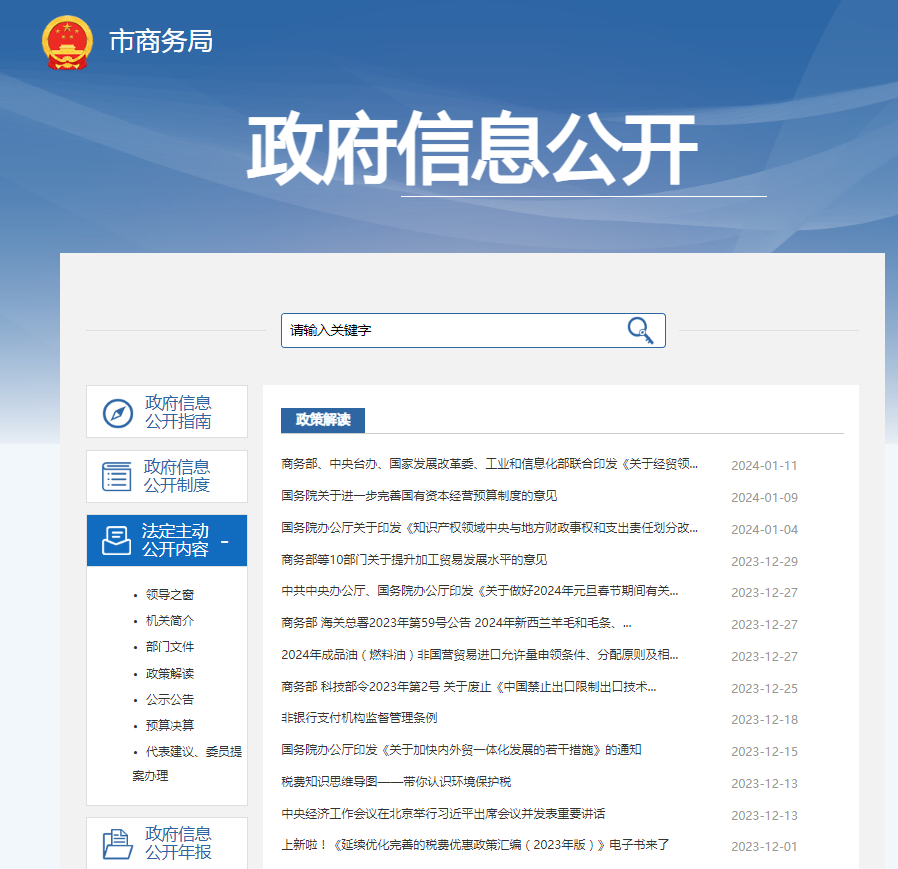
Task: Open 领导之窗 in the sidebar
Action: click(x=169, y=595)
